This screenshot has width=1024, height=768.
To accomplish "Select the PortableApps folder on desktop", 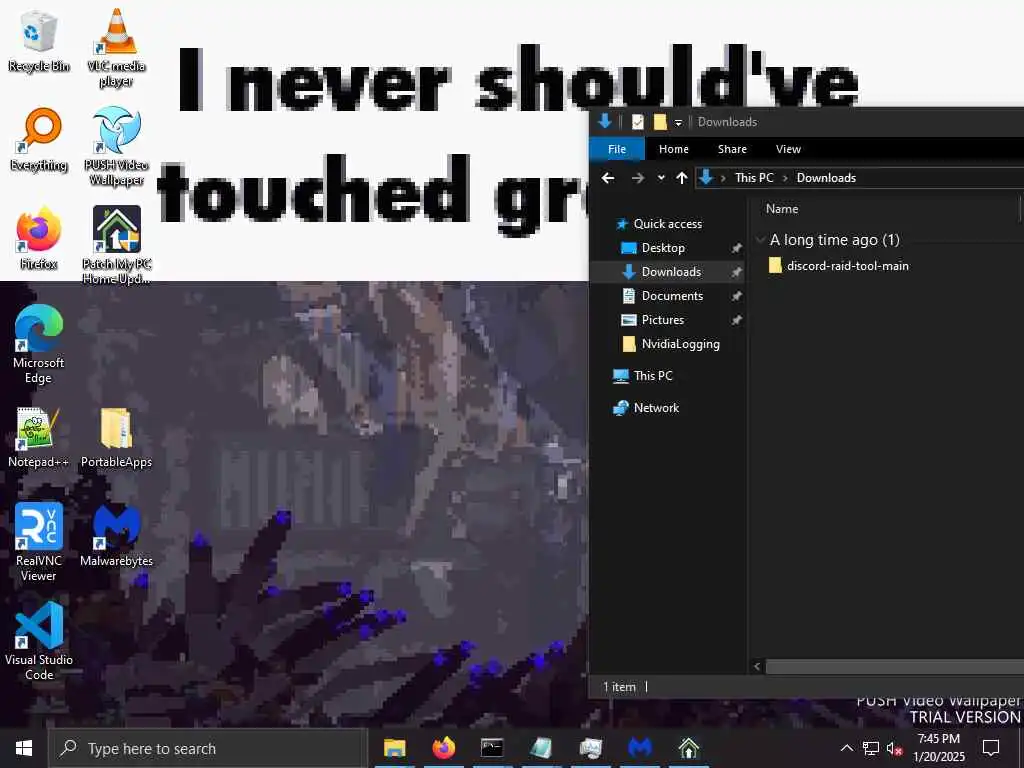I will [x=116, y=438].
